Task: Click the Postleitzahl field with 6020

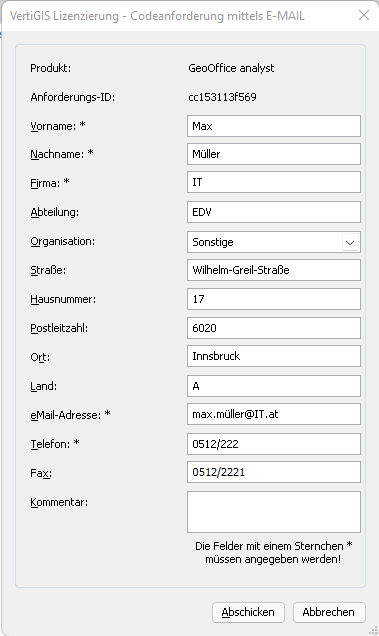Action: pos(274,328)
